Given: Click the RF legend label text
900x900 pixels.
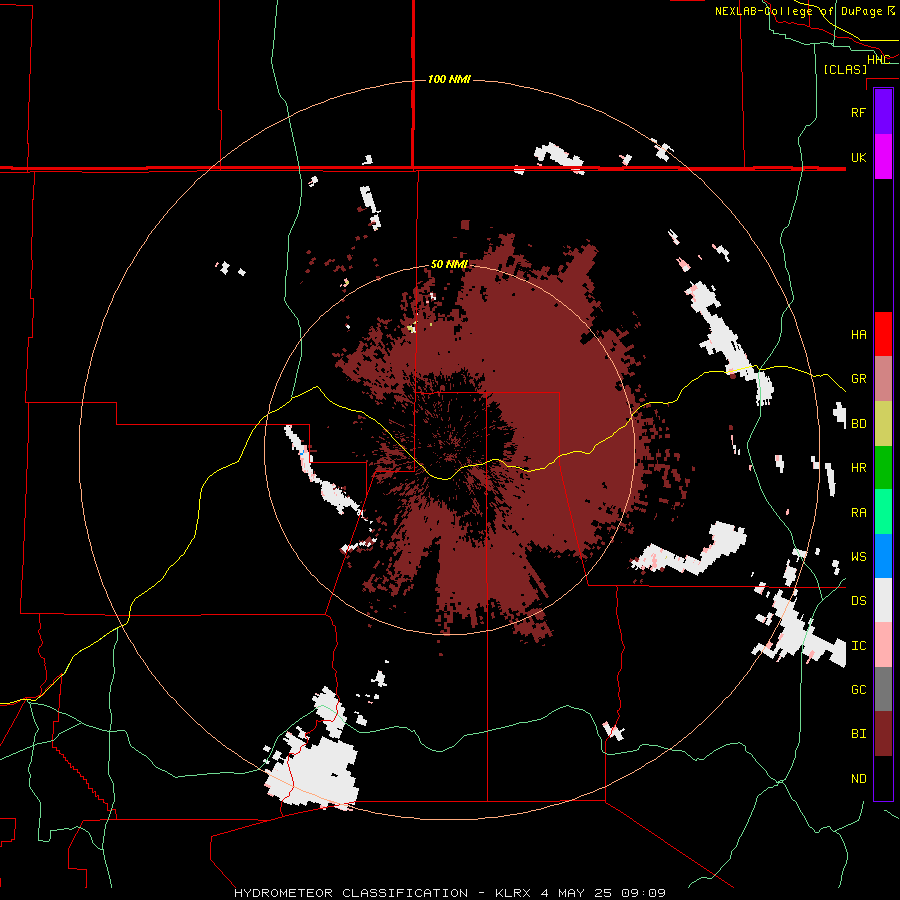Looking at the screenshot, I should pos(858,112).
